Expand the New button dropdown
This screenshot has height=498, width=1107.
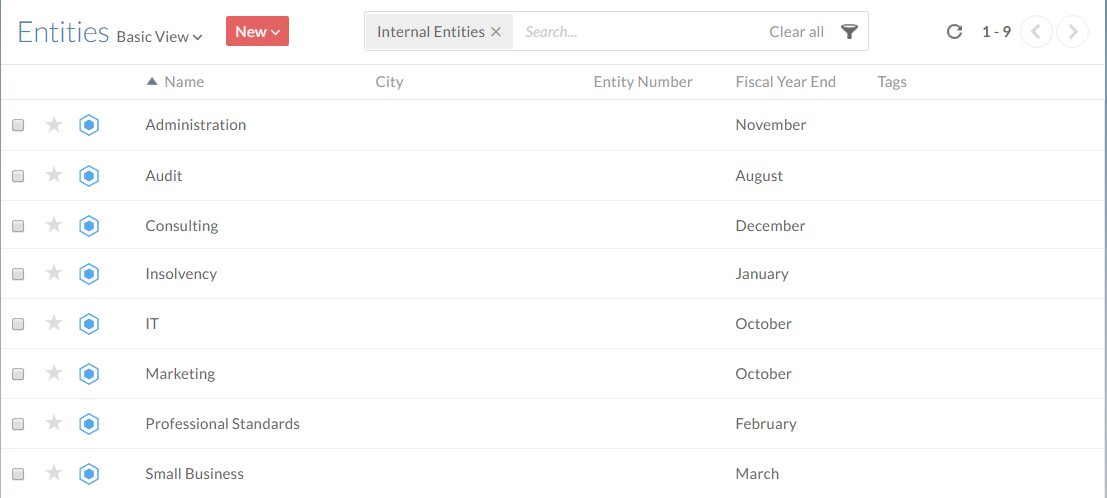pos(257,32)
